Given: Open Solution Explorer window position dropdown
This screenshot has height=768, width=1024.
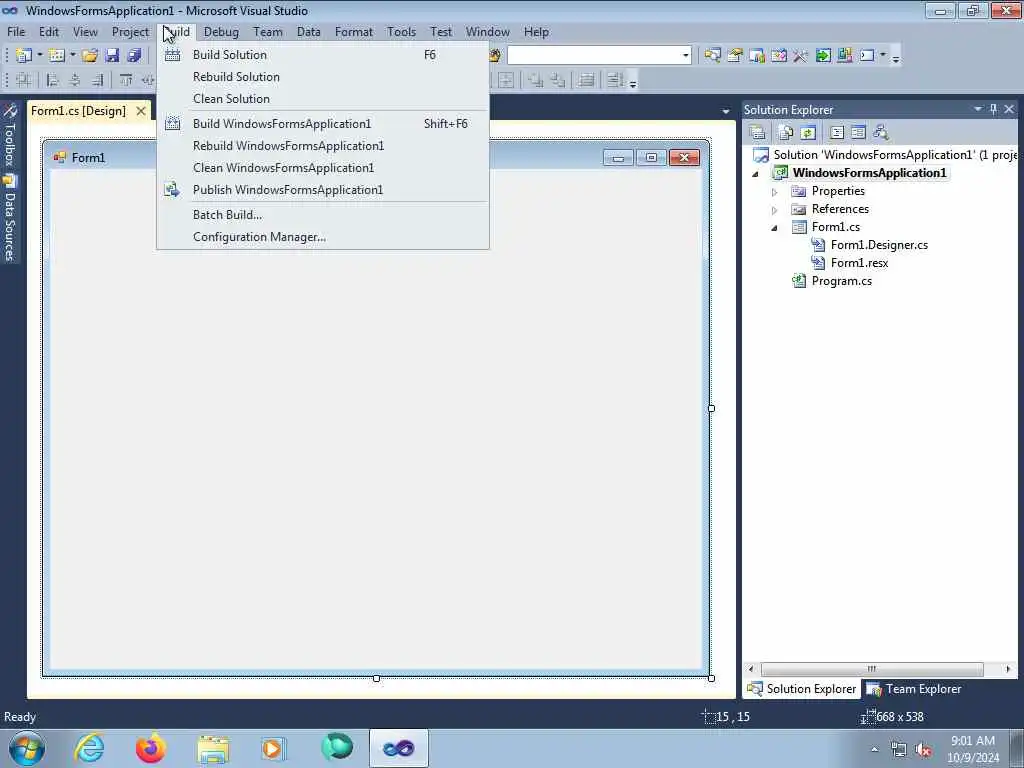Looking at the screenshot, I should point(978,109).
